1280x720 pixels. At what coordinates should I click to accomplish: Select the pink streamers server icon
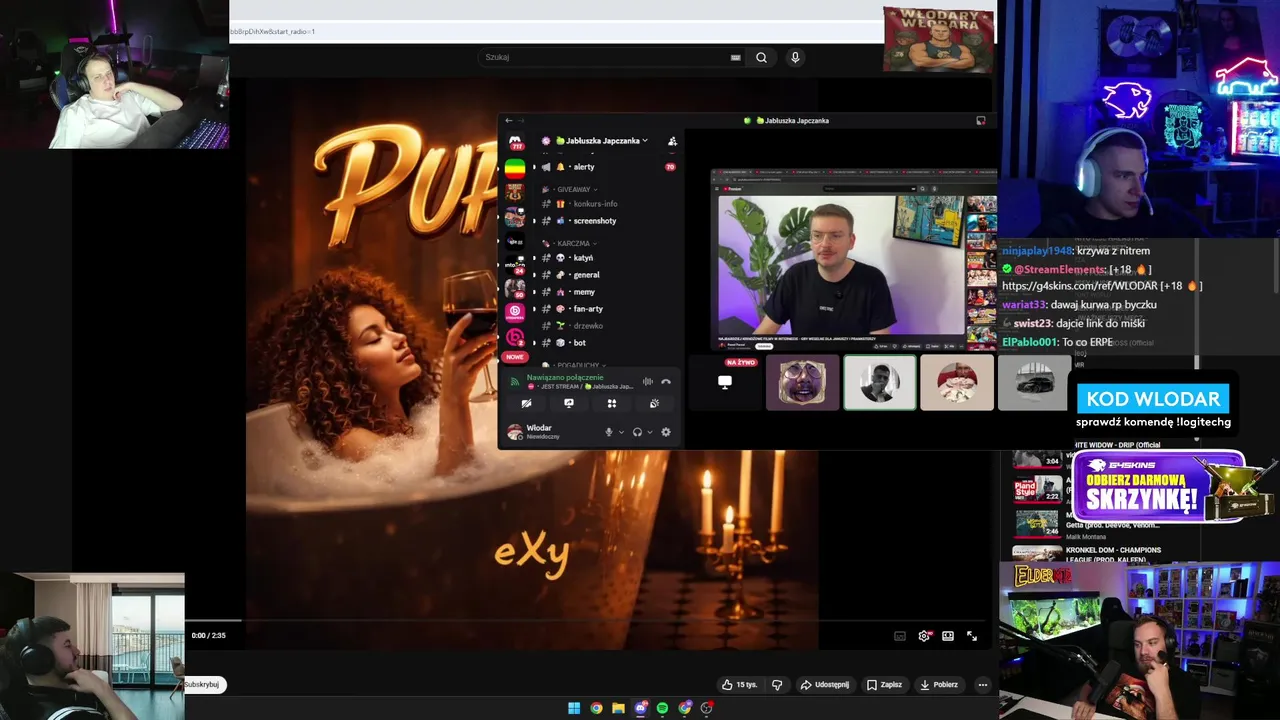[515, 313]
